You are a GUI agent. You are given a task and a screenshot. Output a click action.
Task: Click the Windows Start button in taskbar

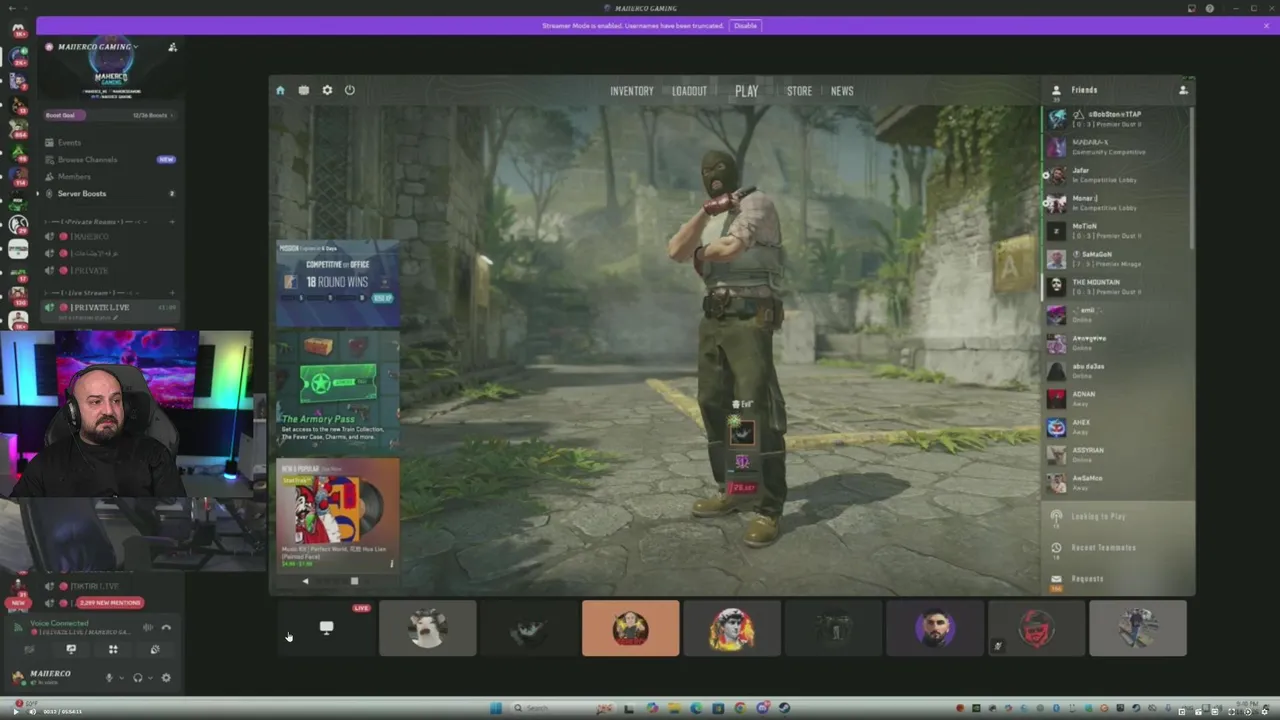click(x=495, y=708)
